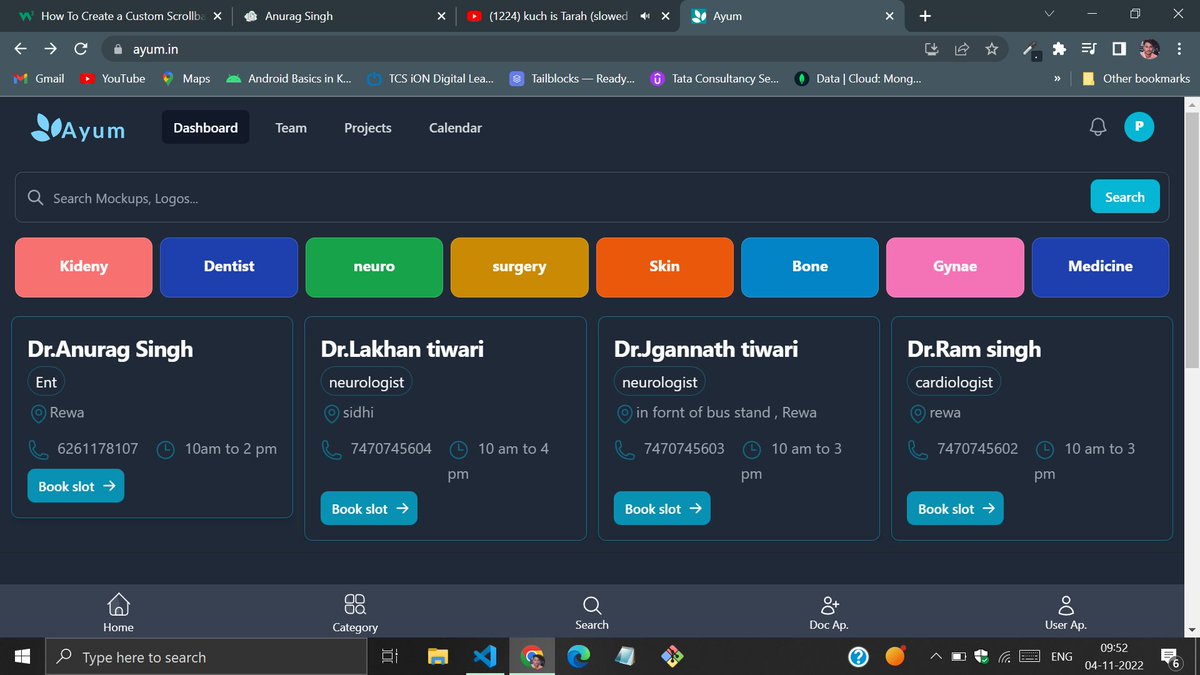Choose the surgery category tile

coord(520,267)
